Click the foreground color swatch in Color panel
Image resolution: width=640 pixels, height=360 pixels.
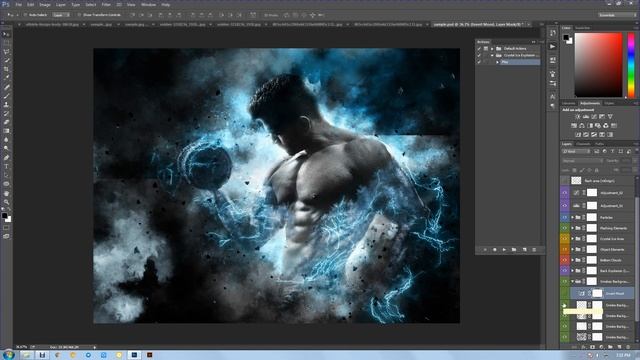click(566, 38)
